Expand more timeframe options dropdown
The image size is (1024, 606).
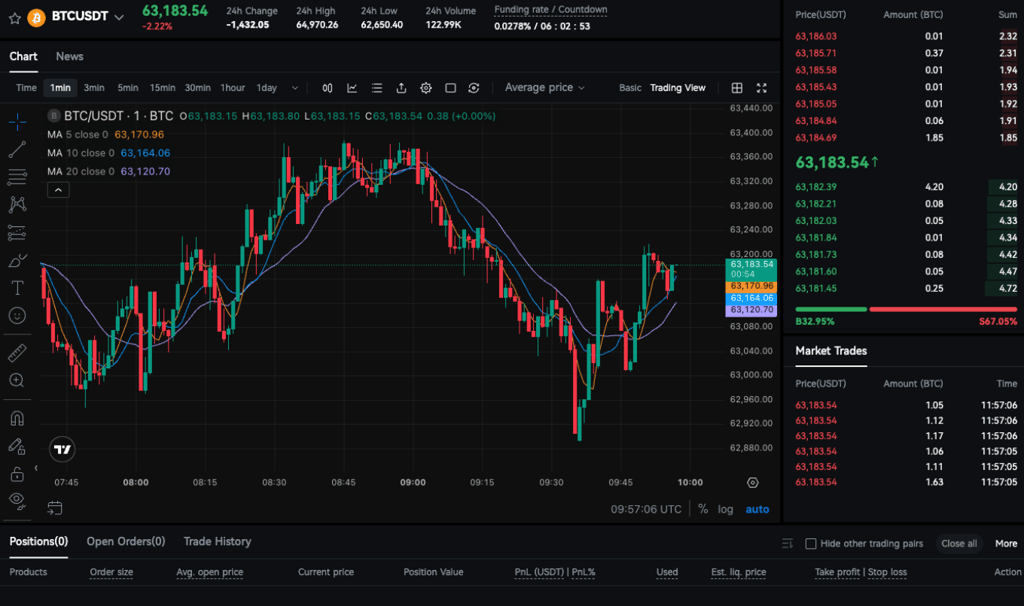pyautogui.click(x=295, y=88)
